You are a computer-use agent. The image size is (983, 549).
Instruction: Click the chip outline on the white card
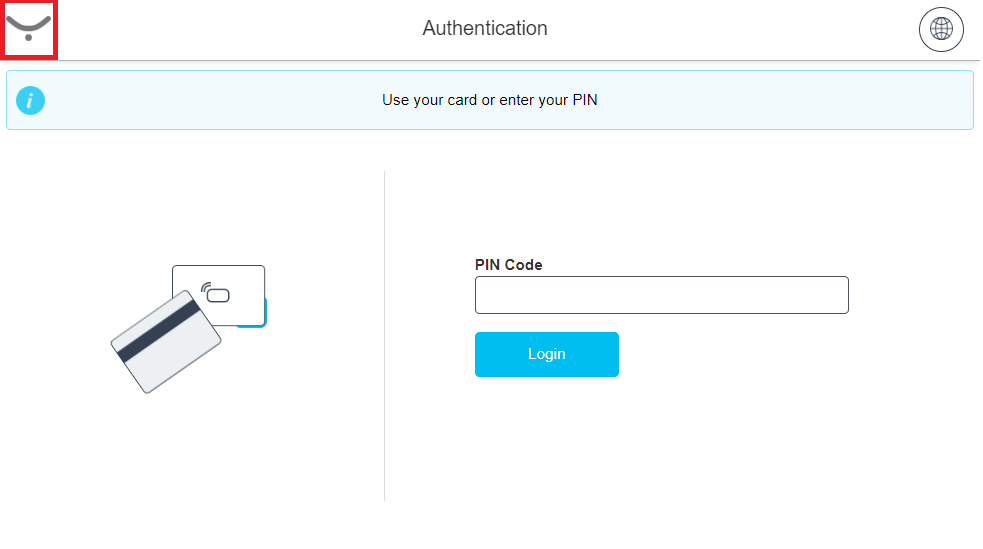click(x=218, y=295)
